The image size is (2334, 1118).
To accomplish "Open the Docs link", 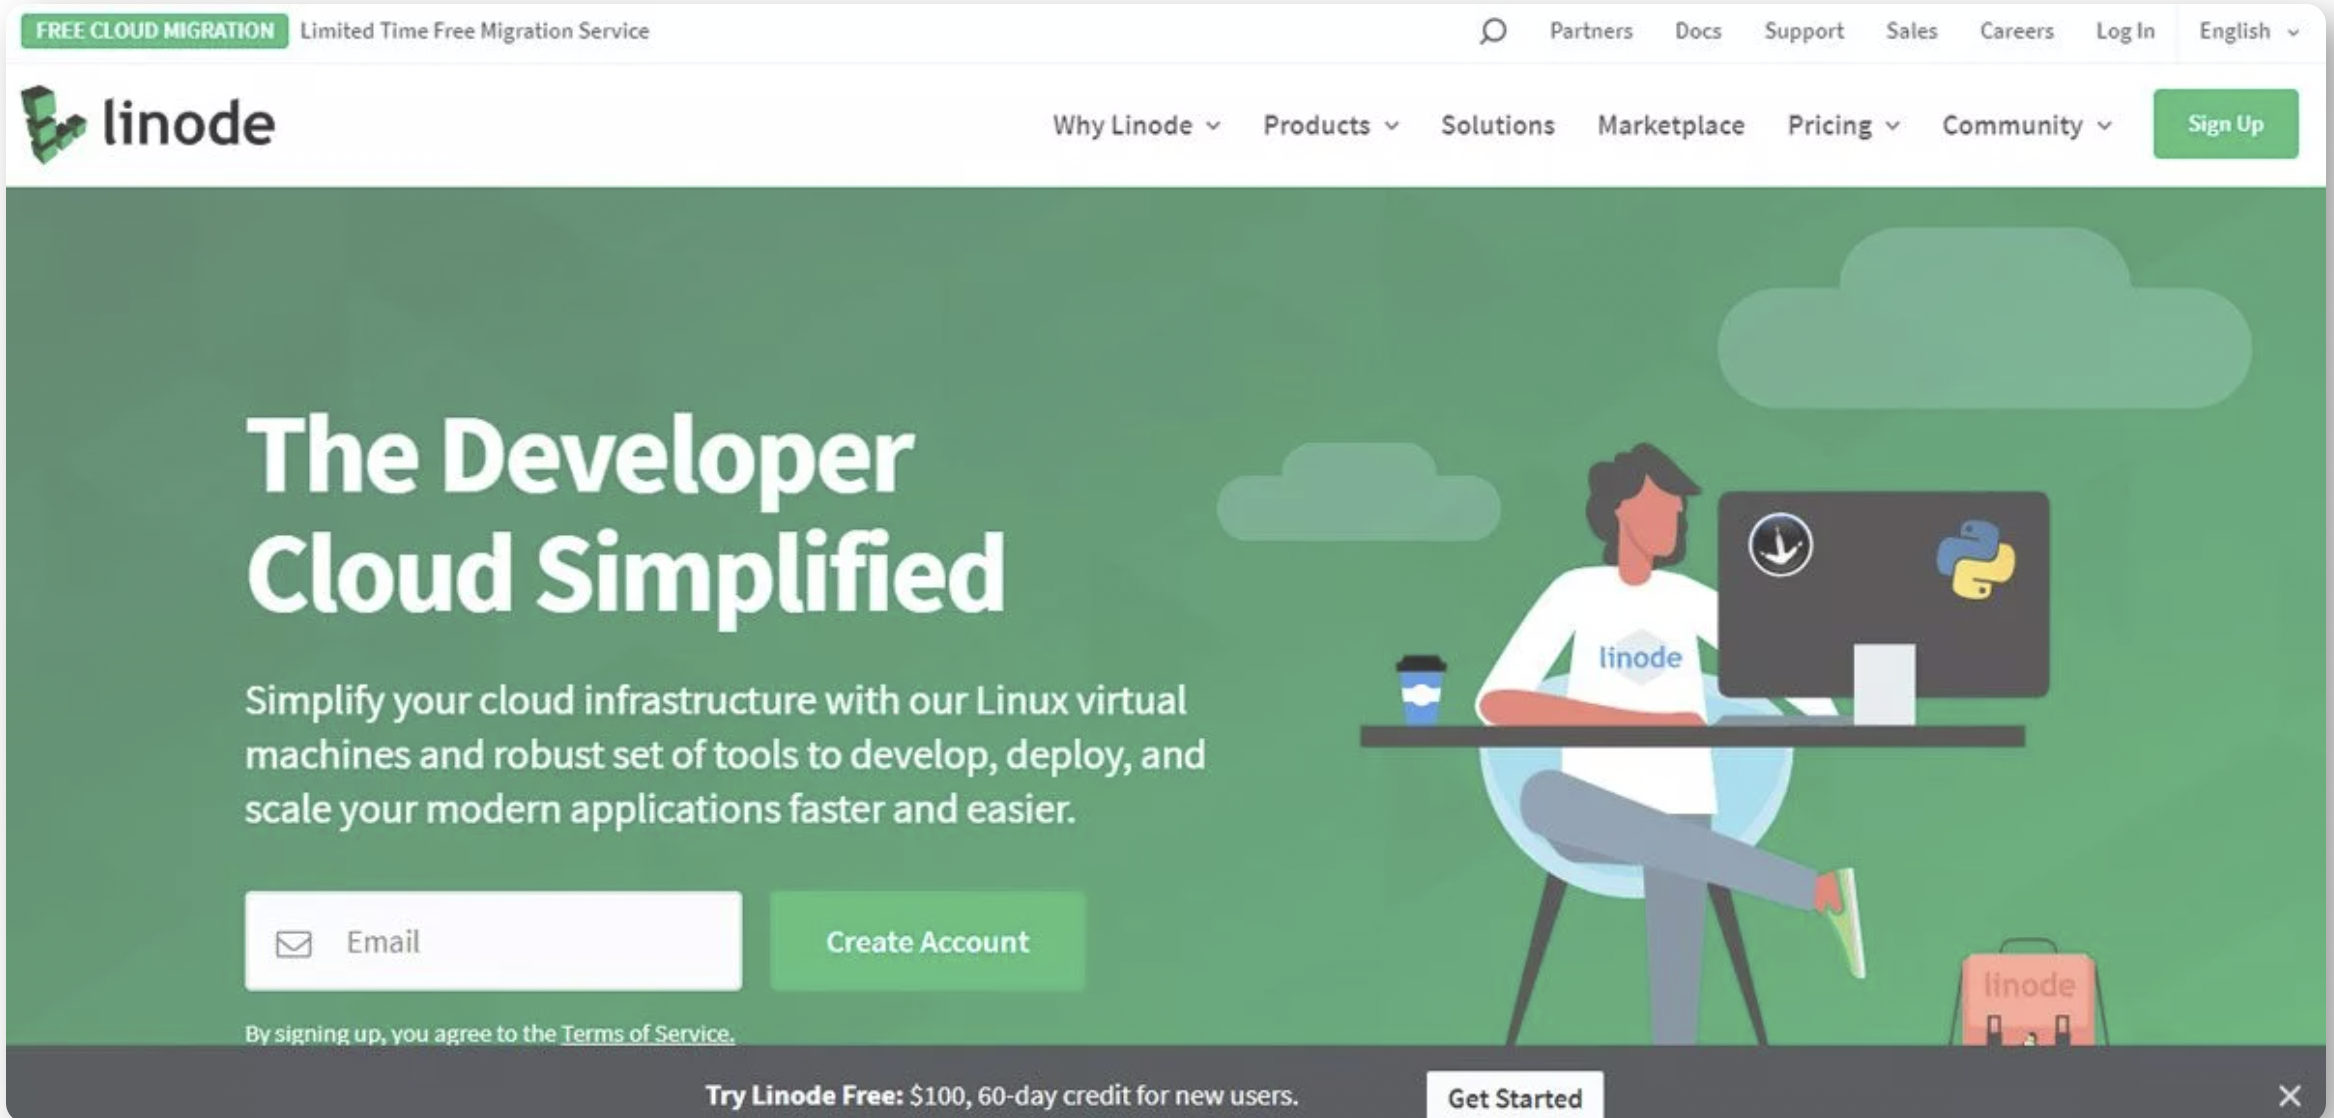I will click(x=1698, y=31).
